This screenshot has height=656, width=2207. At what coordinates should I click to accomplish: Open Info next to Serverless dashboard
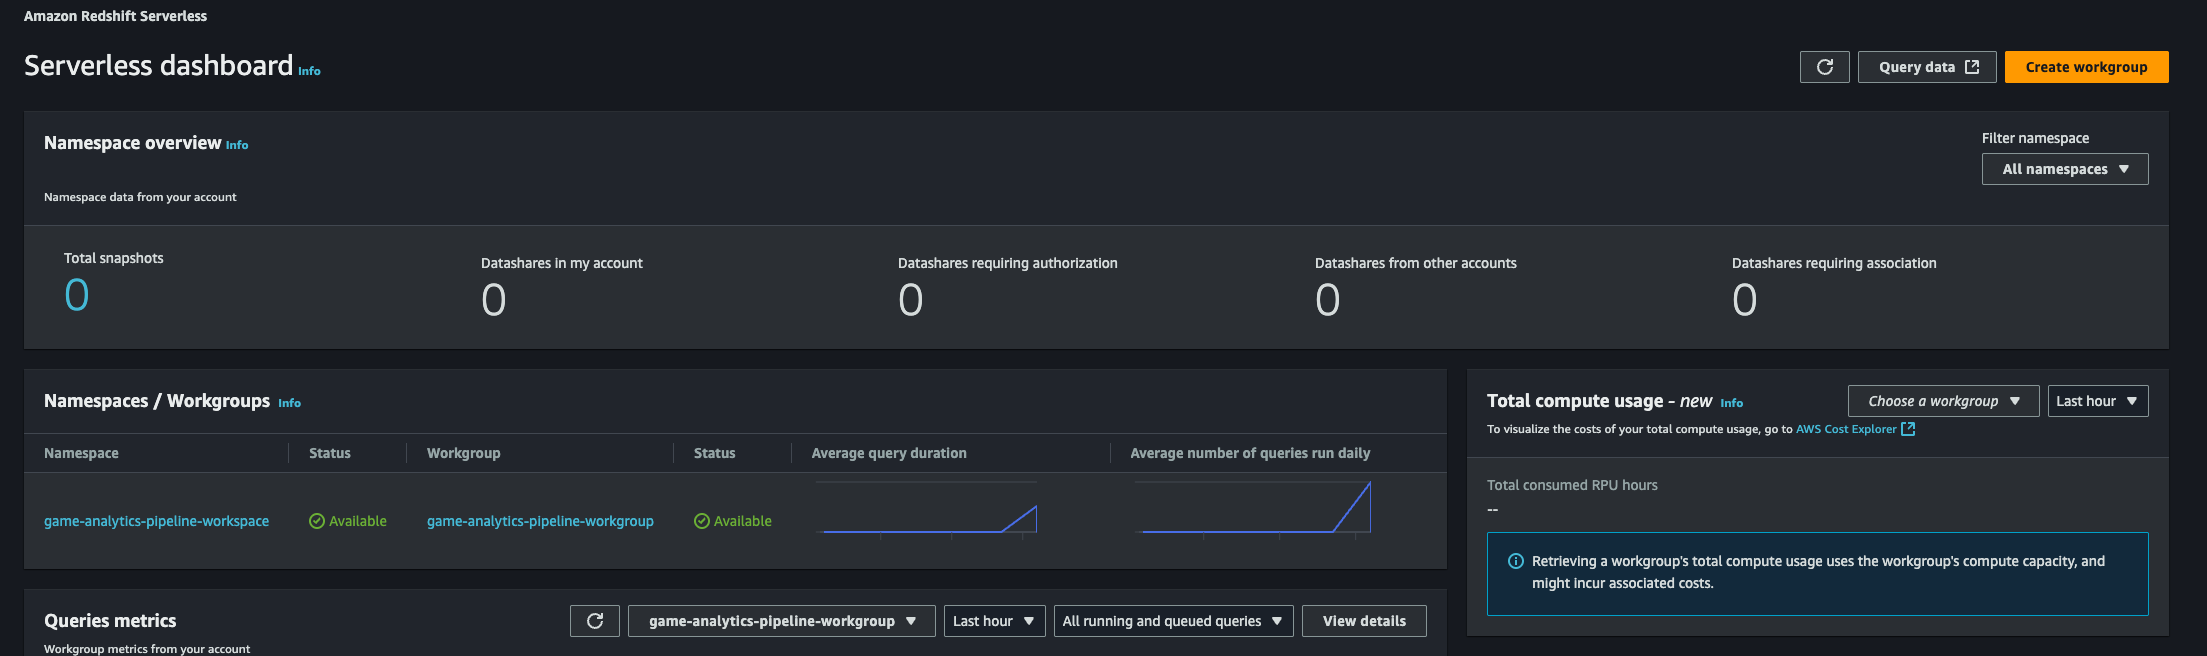[x=309, y=71]
